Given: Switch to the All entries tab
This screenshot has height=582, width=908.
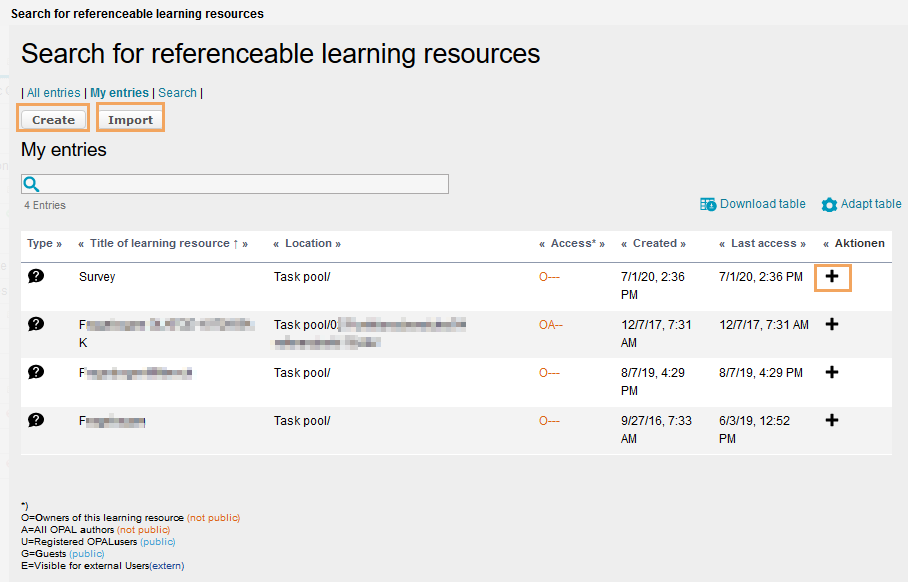Looking at the screenshot, I should click(53, 93).
